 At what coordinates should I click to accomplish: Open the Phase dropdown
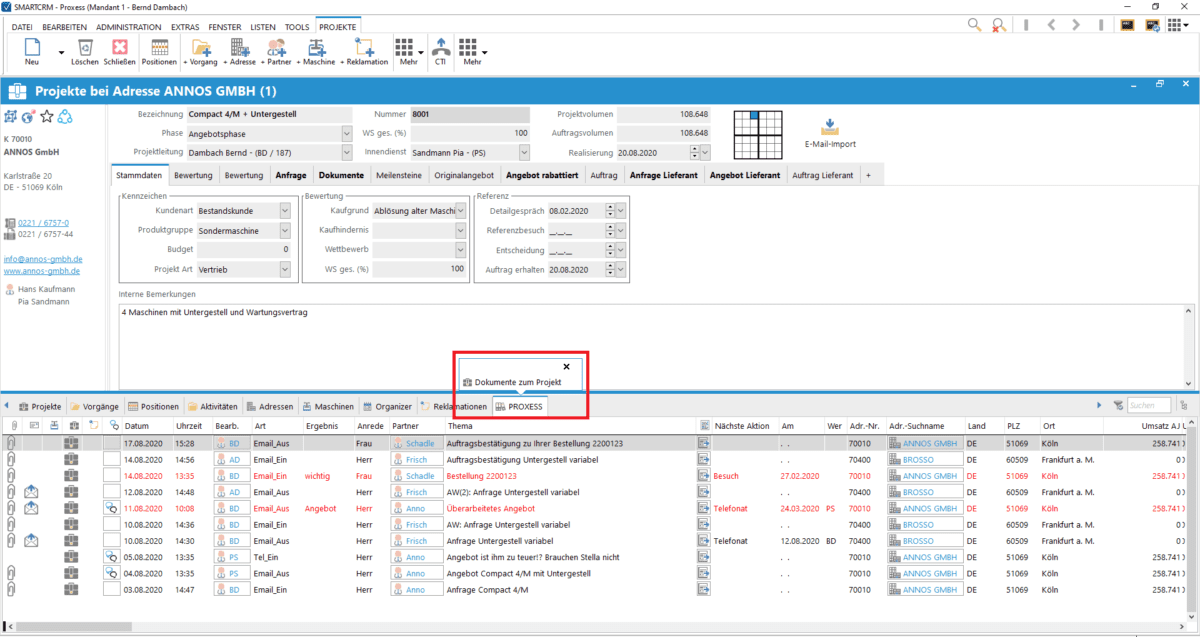point(345,132)
